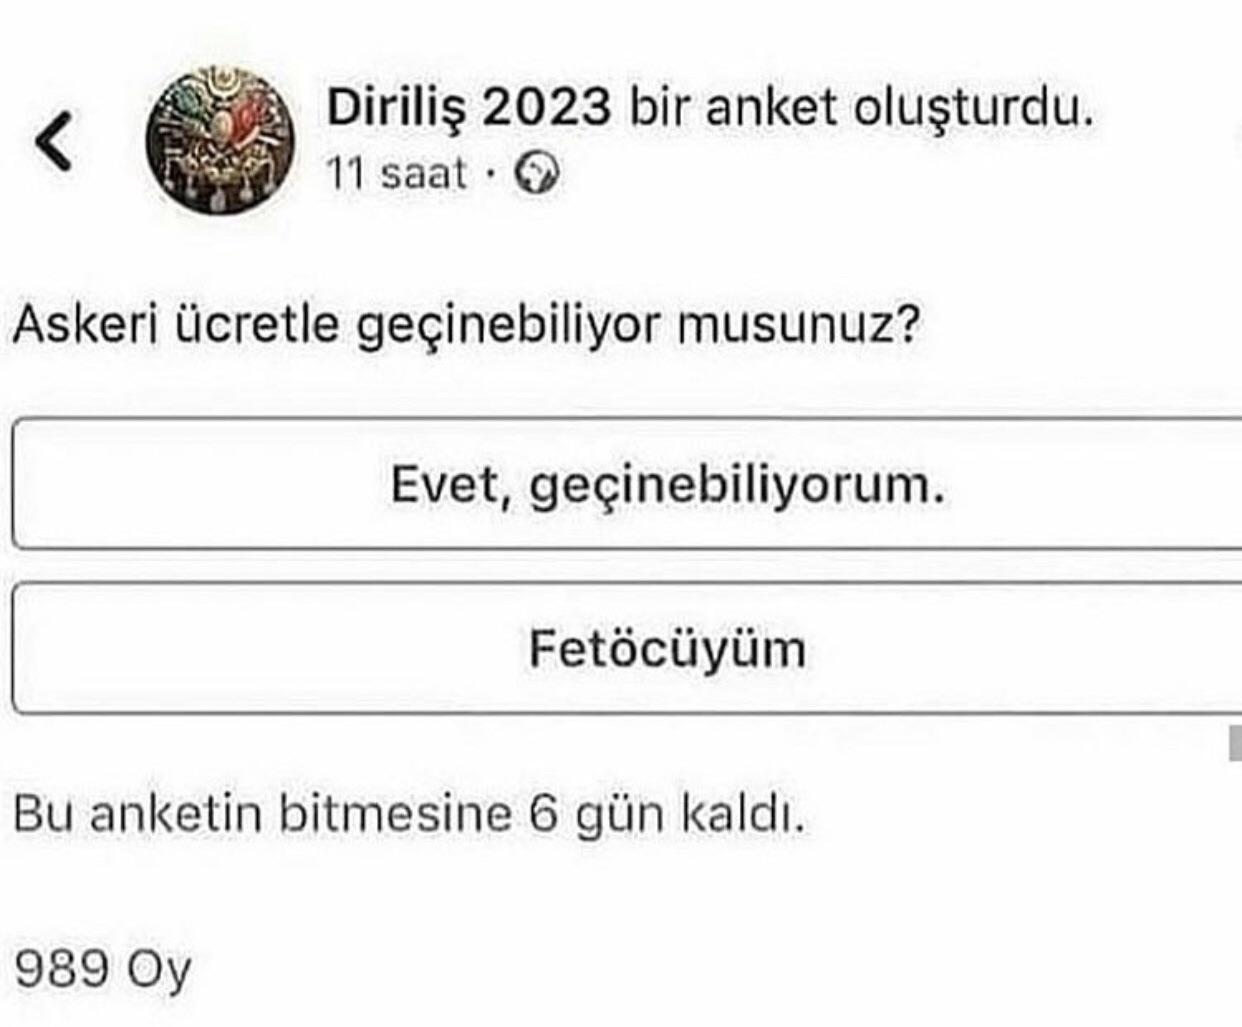Tap the Ottoman coat of arms avatar
The image size is (1242, 1027).
pos(221,140)
